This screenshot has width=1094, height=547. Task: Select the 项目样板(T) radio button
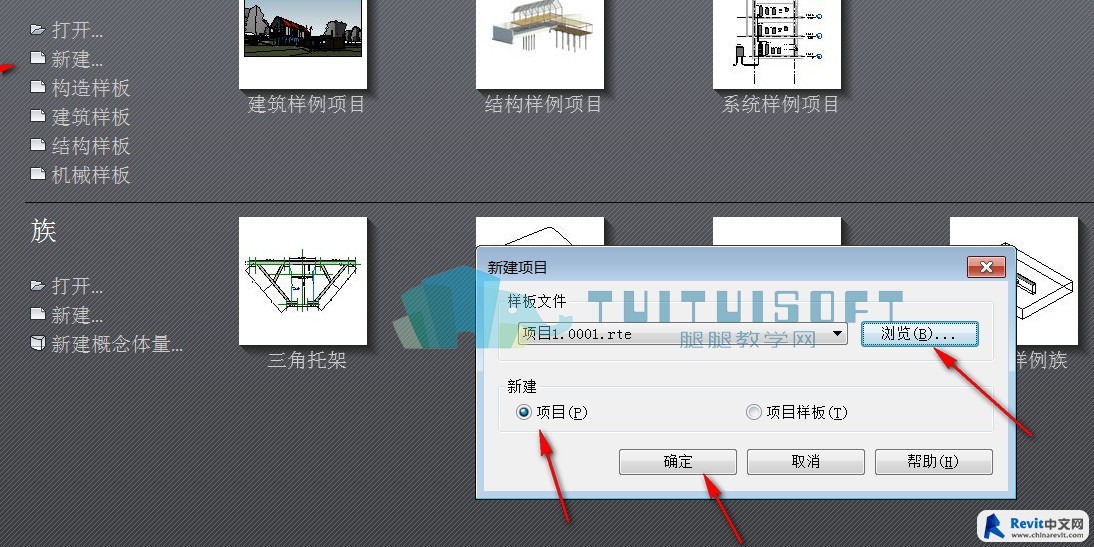[x=754, y=412]
